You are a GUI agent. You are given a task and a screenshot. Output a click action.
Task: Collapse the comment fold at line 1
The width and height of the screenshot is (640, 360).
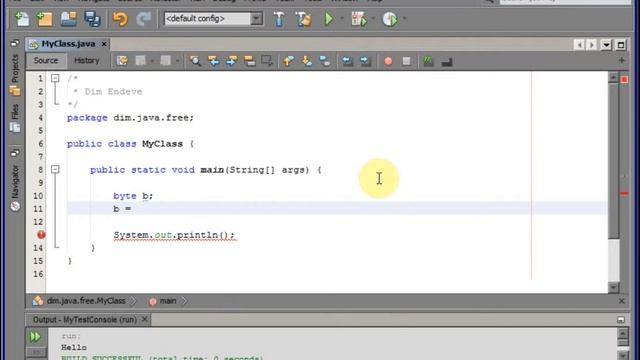point(55,78)
